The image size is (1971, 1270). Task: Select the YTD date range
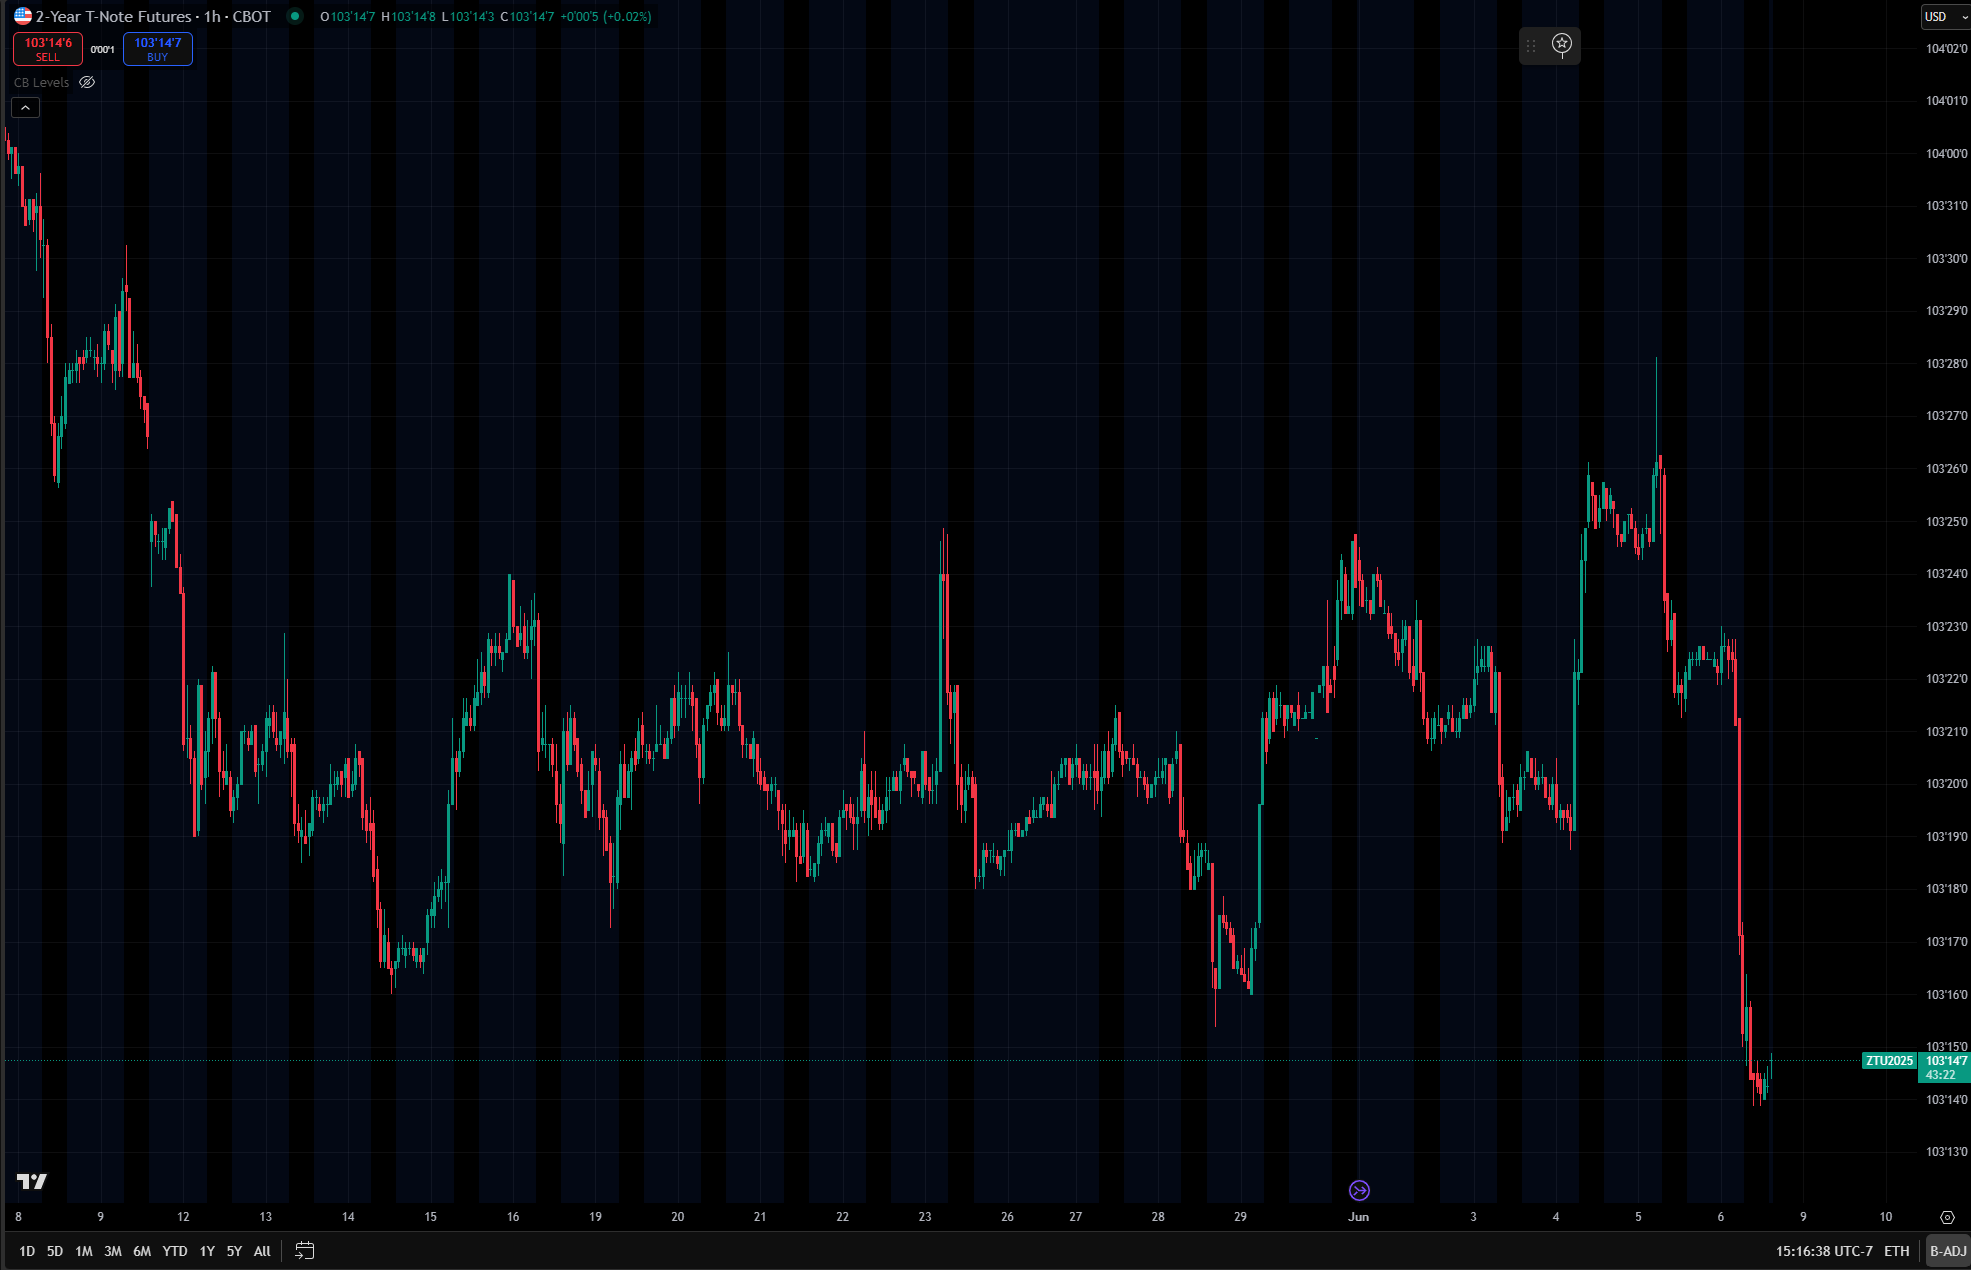(x=175, y=1251)
